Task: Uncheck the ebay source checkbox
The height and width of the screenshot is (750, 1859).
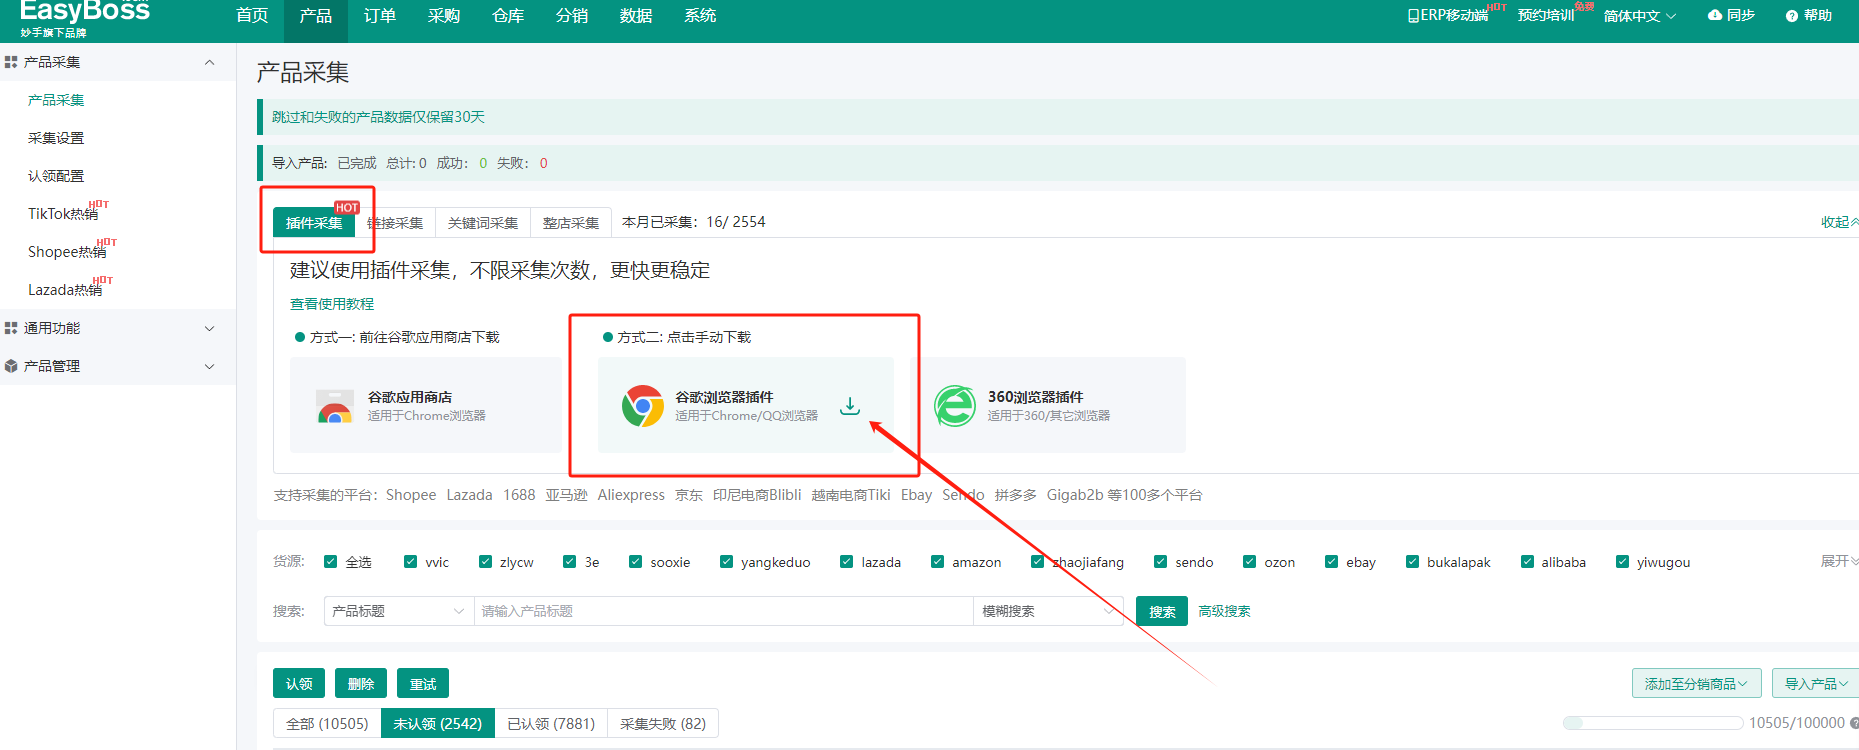Action: [x=1331, y=562]
